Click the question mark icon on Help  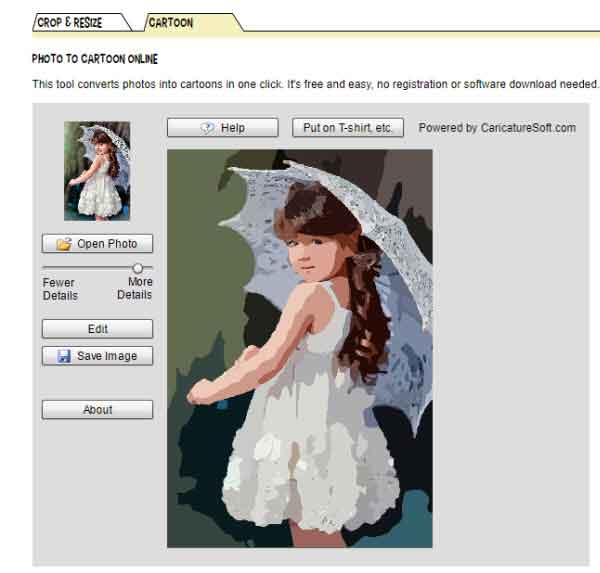[207, 127]
